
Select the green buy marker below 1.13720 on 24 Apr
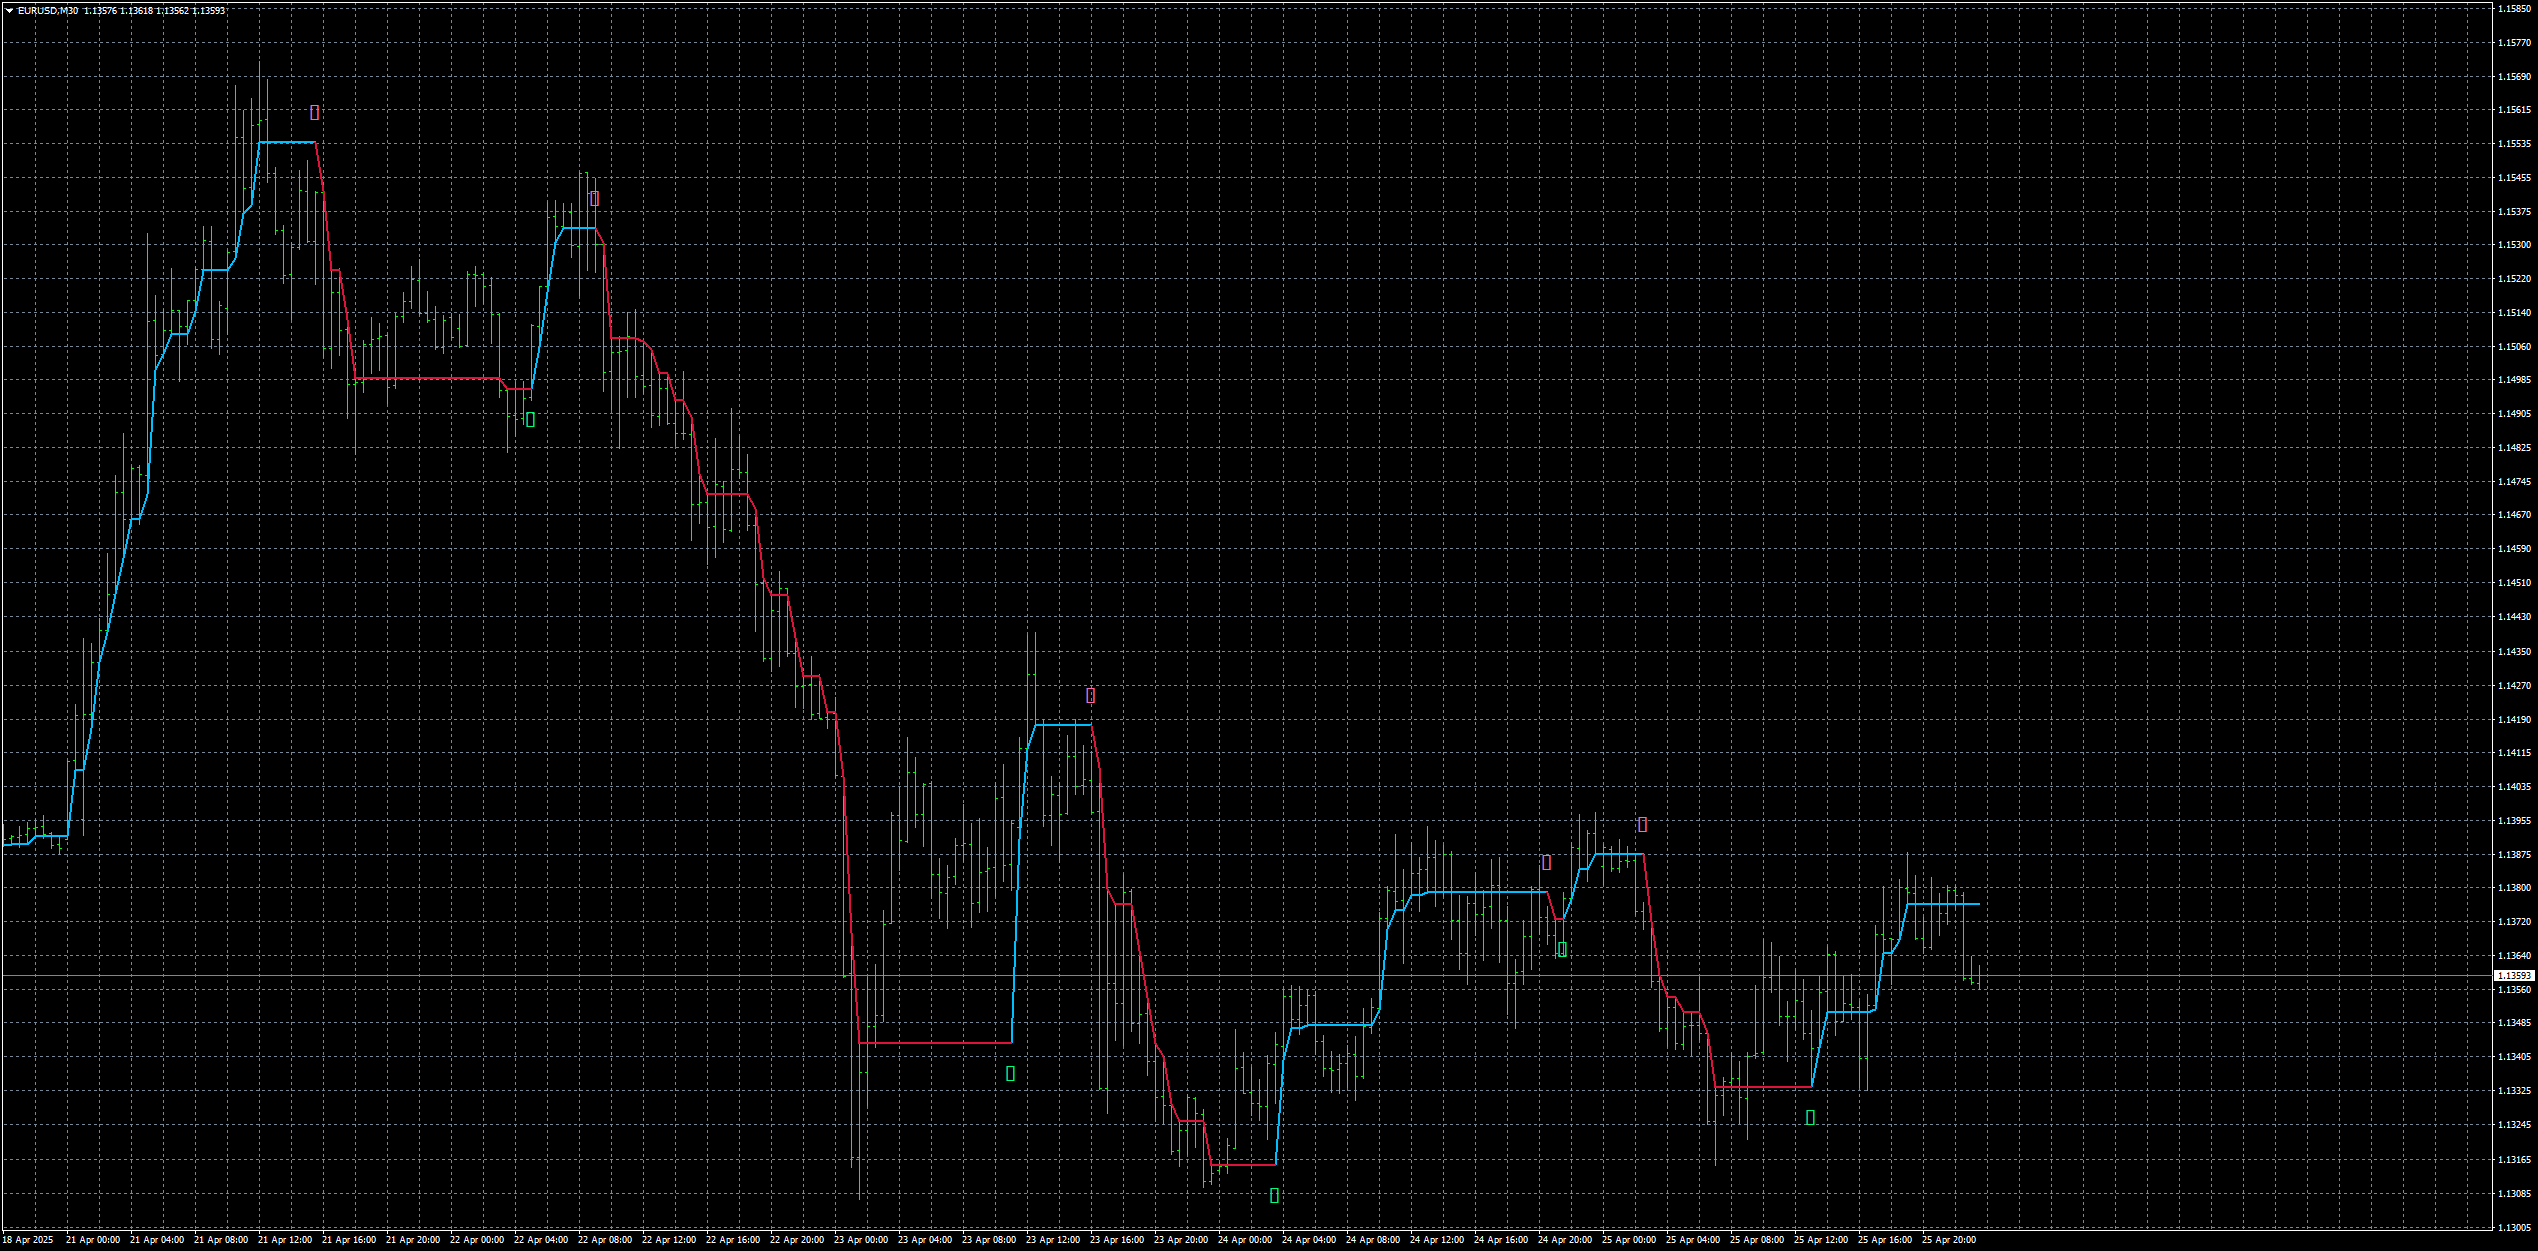pos(1563,950)
